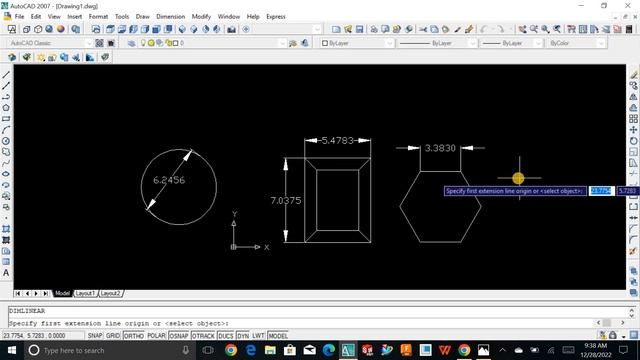The image size is (640, 360).
Task: Switch to the Model tab
Action: (62, 293)
